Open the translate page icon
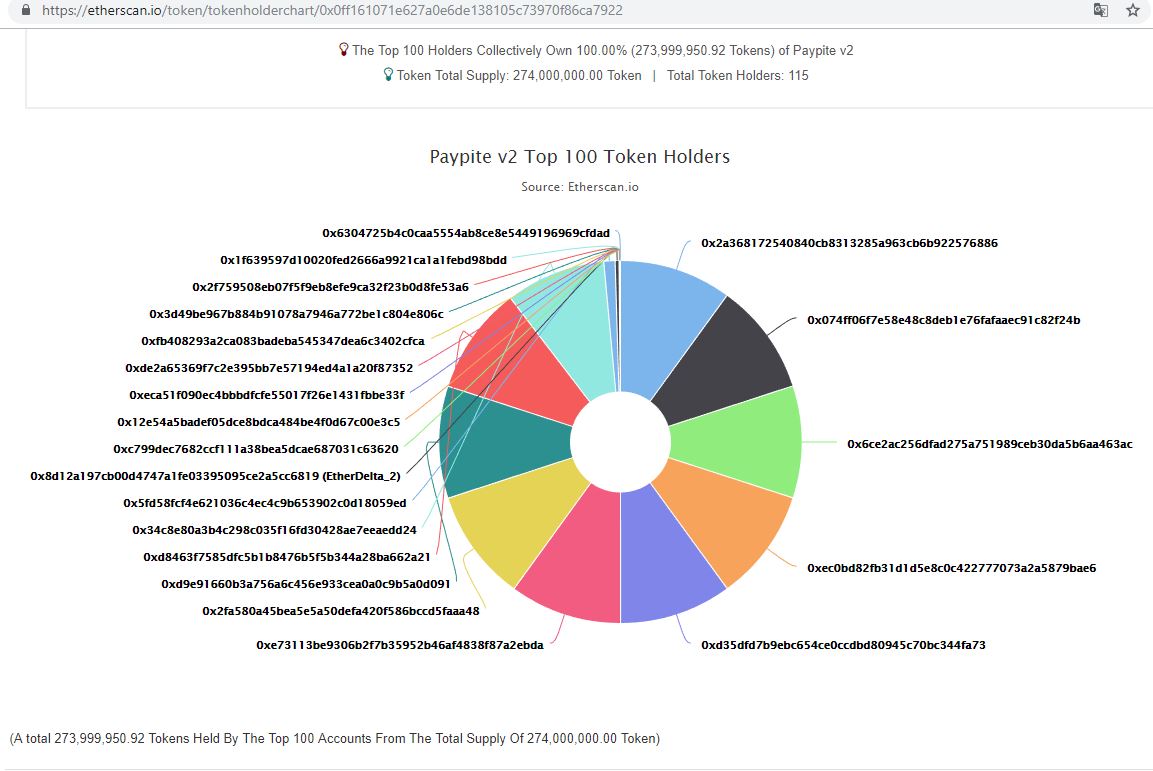 pos(1101,10)
